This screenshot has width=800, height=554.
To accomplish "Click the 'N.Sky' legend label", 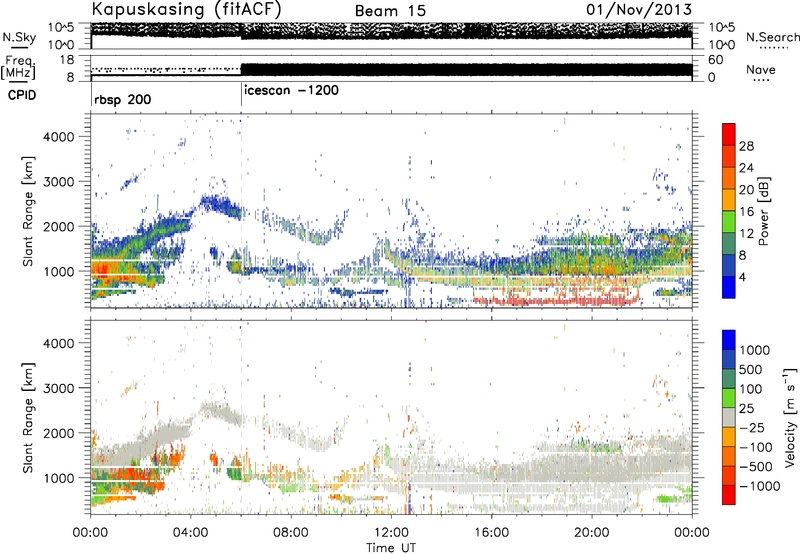I will tap(19, 37).
